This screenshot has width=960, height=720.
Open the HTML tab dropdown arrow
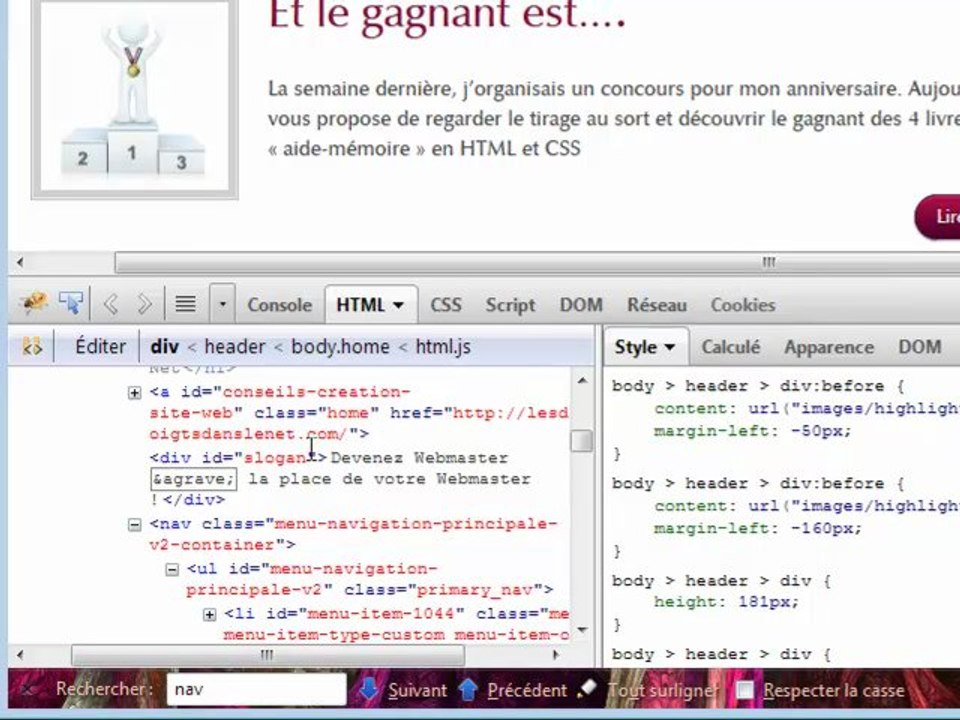(x=399, y=305)
